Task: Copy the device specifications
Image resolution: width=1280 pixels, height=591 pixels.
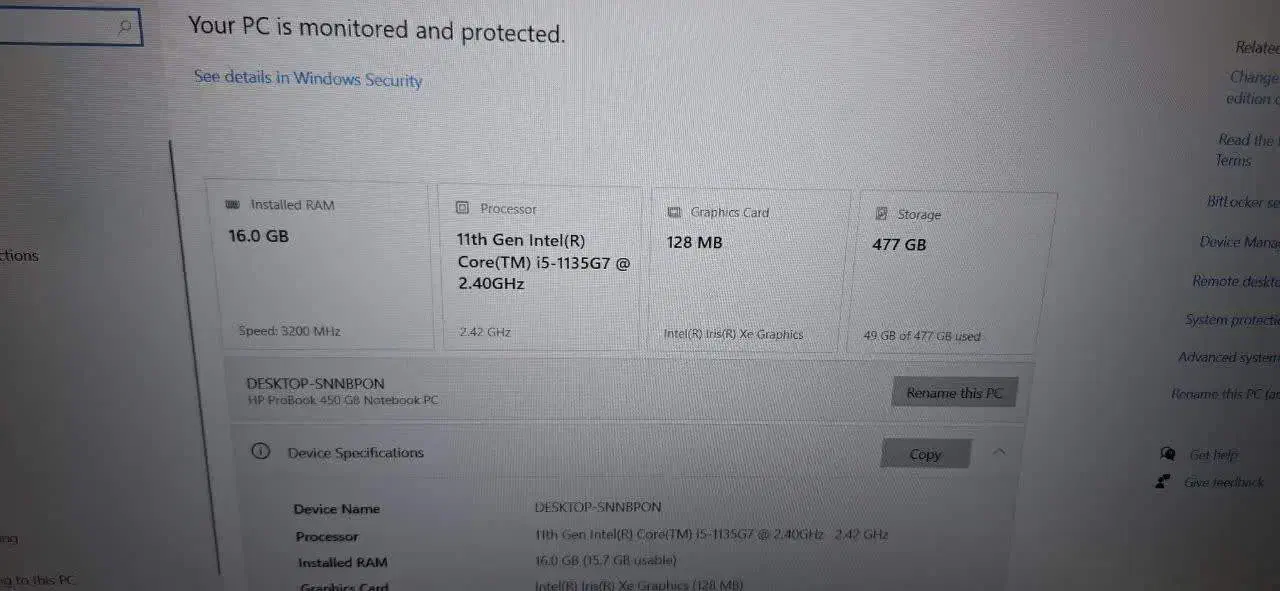Action: coord(925,454)
